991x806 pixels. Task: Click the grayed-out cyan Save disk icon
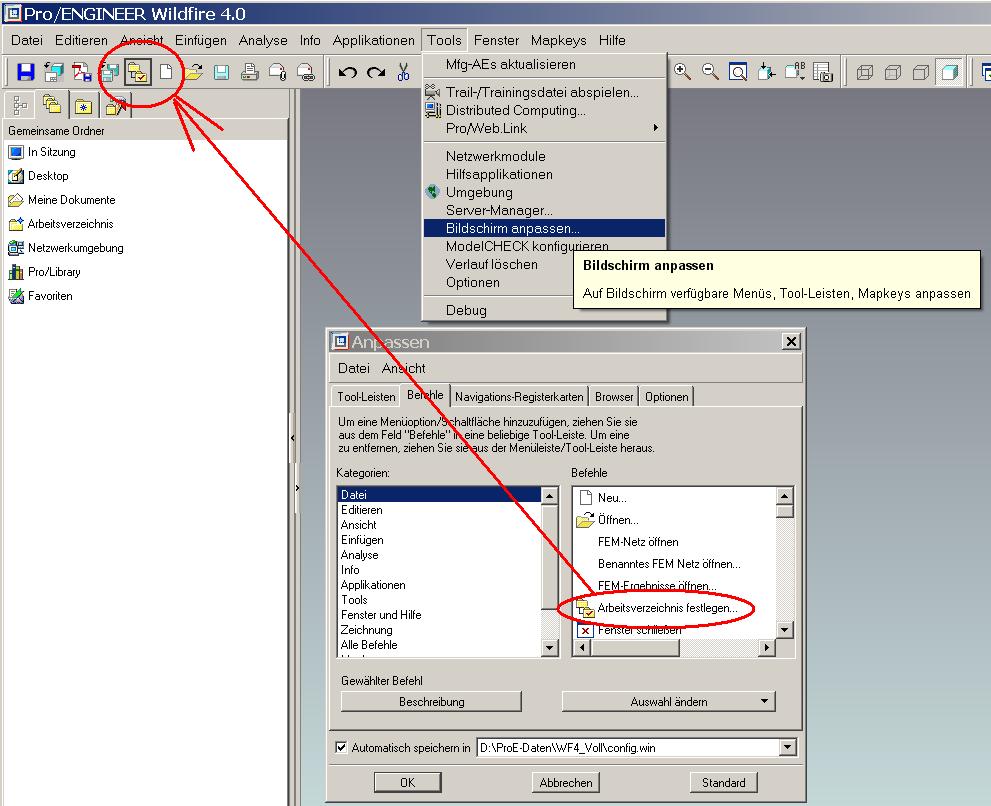pyautogui.click(x=221, y=72)
